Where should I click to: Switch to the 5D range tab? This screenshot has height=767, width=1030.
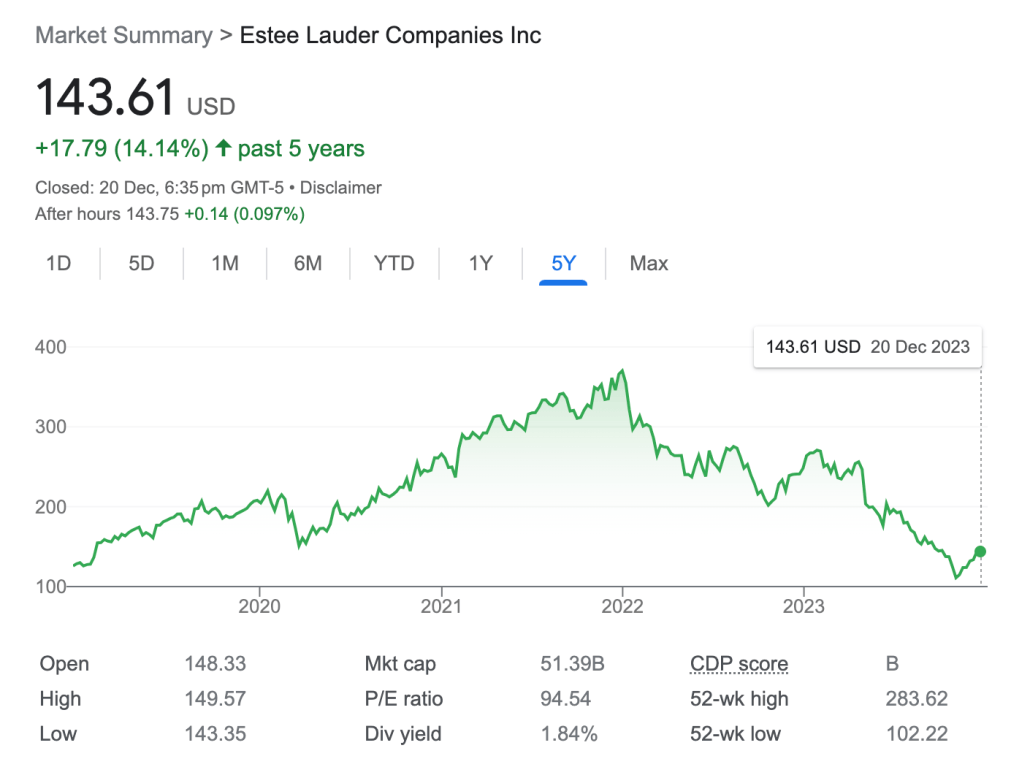pos(141,263)
